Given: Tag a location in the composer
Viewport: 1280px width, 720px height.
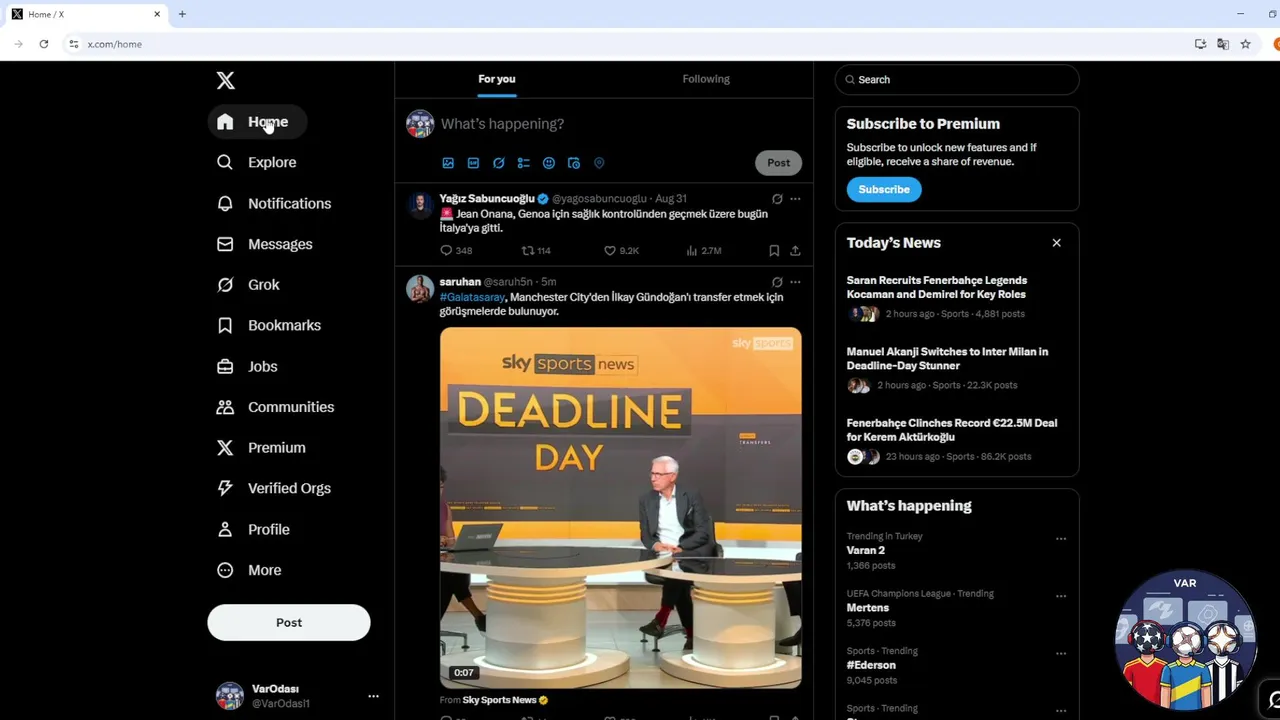Looking at the screenshot, I should point(599,163).
